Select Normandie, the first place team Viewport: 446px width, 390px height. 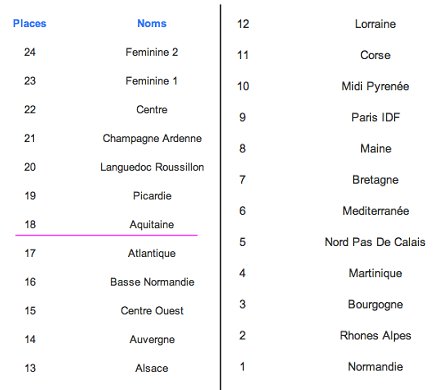pyautogui.click(x=375, y=367)
